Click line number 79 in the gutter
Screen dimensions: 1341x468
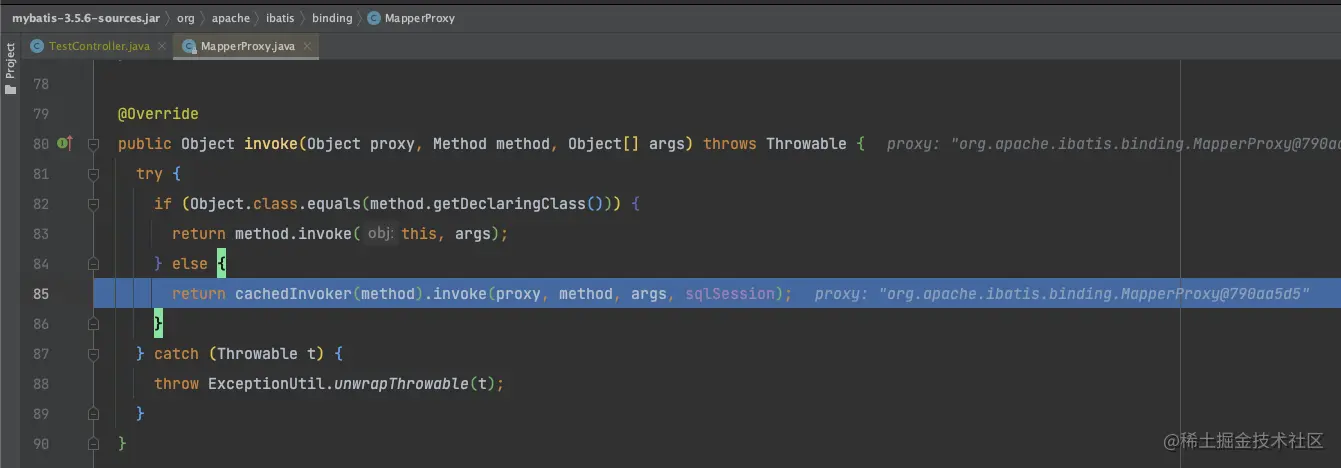(41, 114)
